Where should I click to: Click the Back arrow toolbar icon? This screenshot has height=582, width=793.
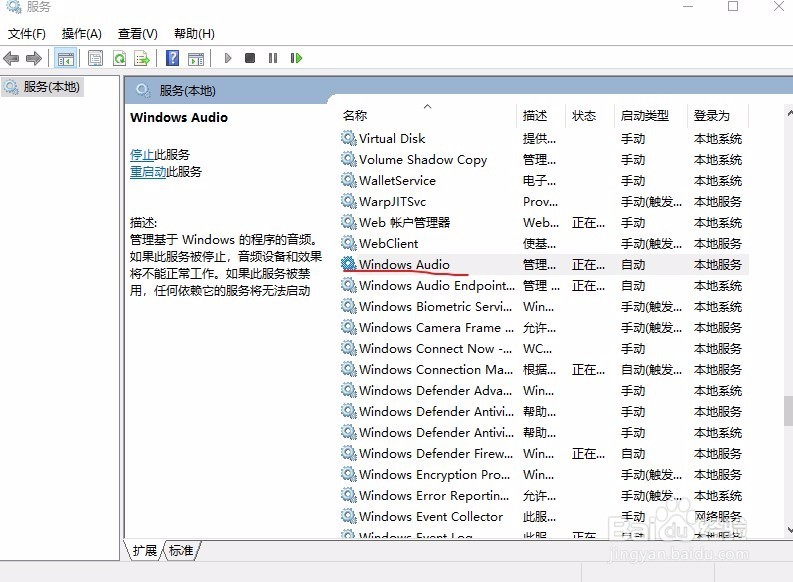(x=11, y=59)
